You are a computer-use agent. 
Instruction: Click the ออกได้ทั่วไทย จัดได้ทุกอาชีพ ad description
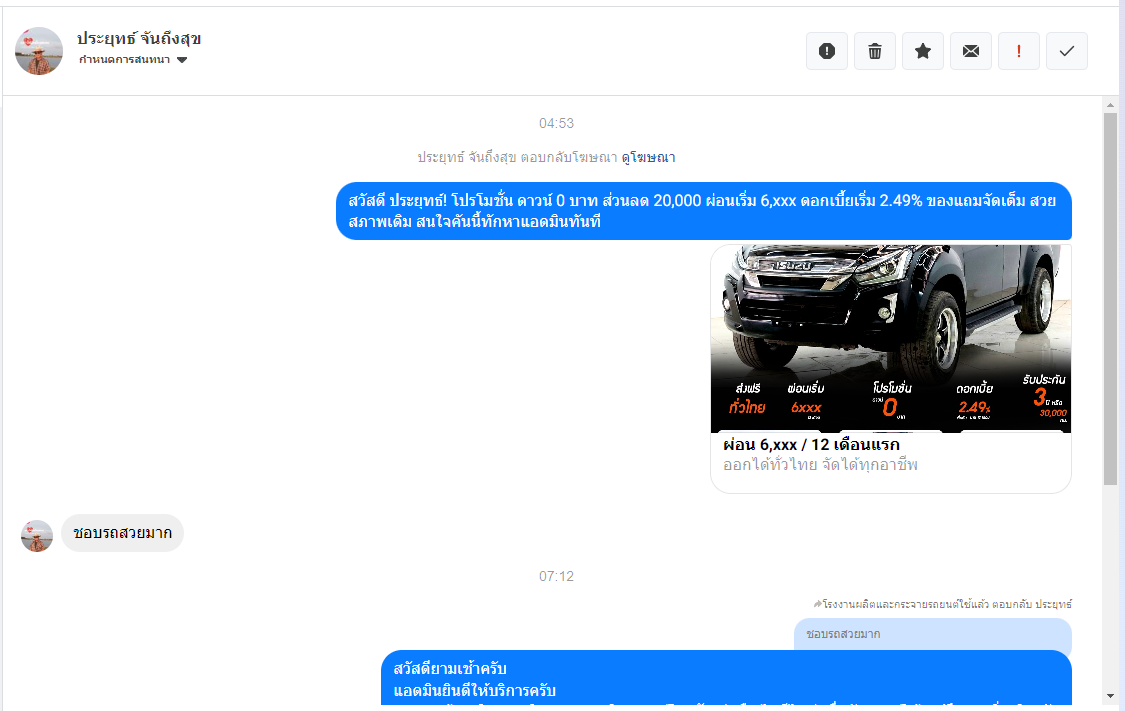point(820,465)
